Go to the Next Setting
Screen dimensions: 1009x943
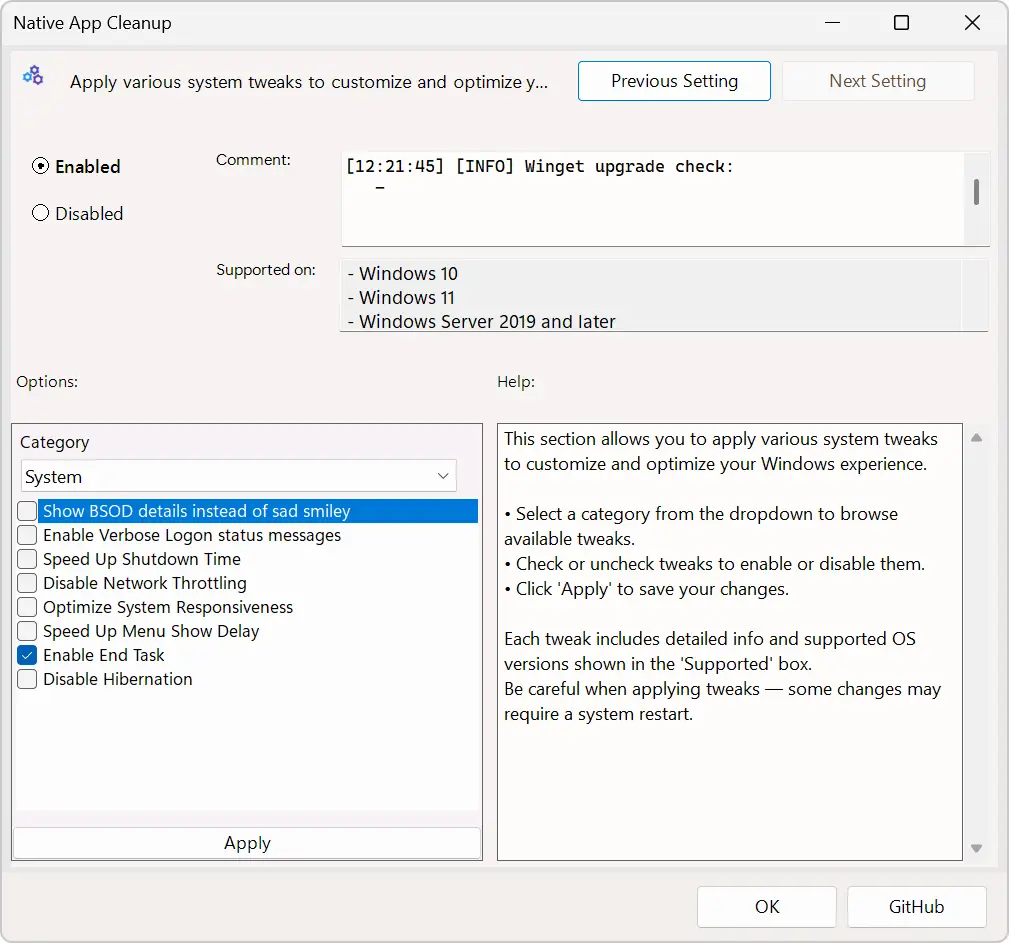878,81
